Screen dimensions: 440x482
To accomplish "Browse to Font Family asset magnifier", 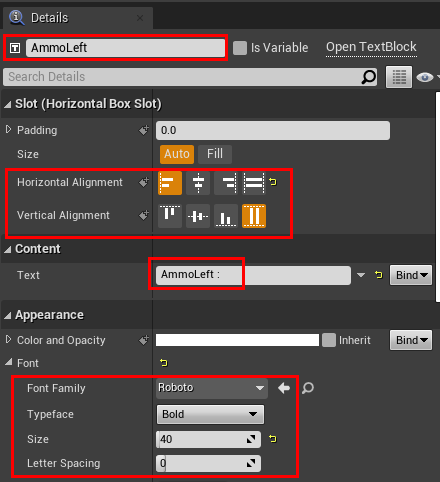I will [x=308, y=388].
